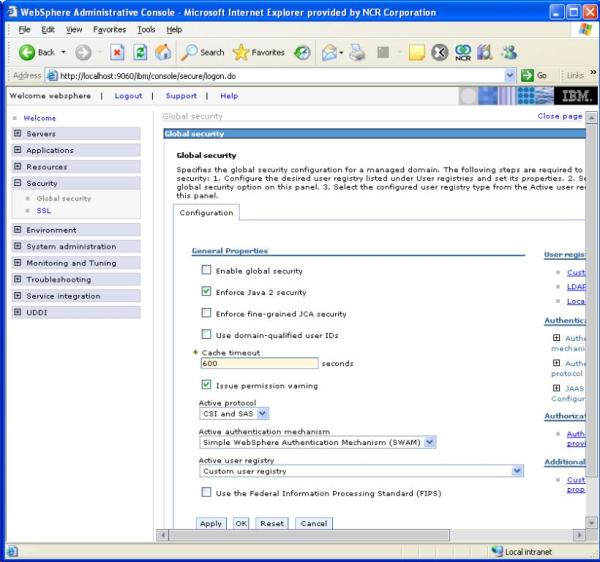The height and width of the screenshot is (562, 600).
Task: Open the Favorites star toolbar button
Action: [259, 52]
